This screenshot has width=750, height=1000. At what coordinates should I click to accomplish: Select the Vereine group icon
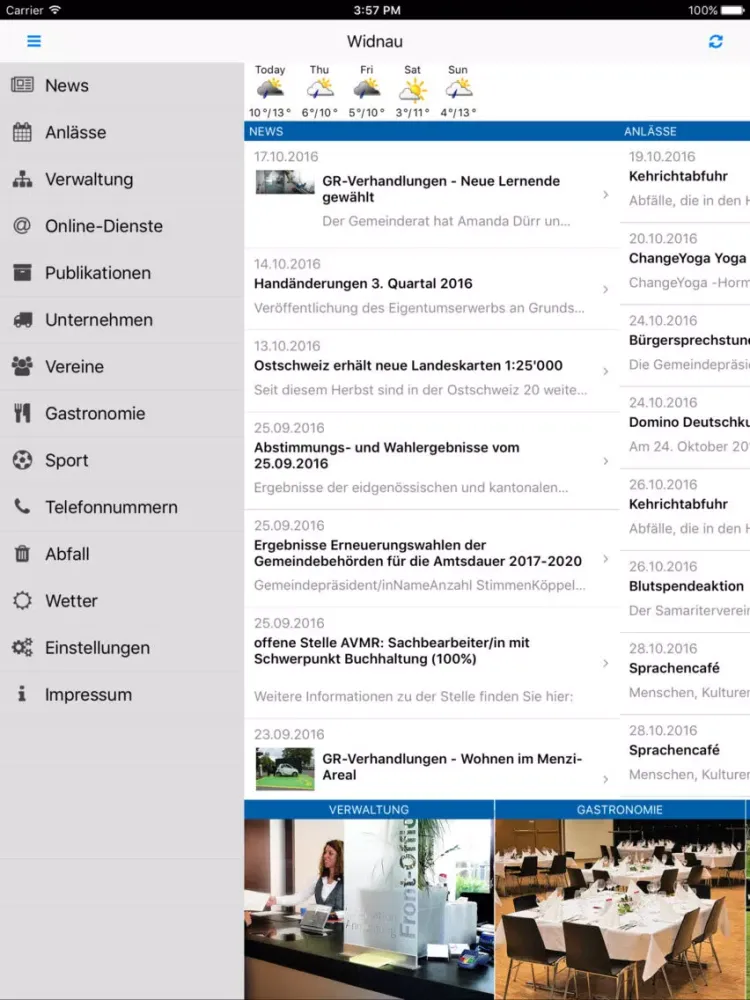click(x=22, y=366)
